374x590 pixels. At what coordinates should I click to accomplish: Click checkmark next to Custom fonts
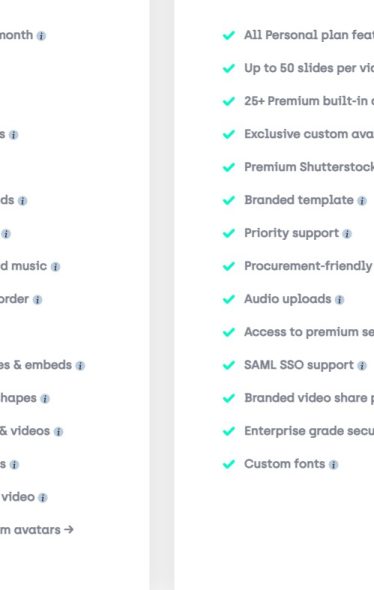(229, 464)
